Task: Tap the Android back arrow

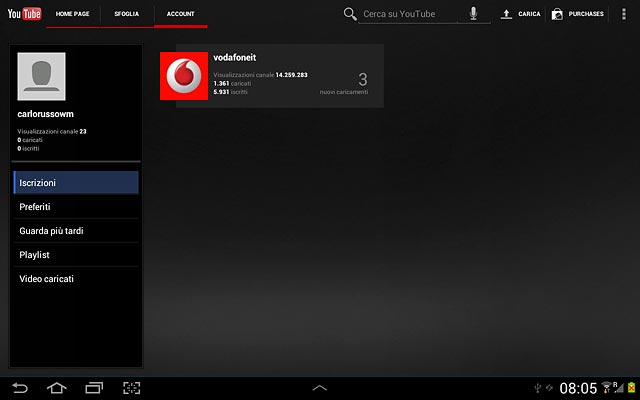Action: pyautogui.click(x=20, y=388)
